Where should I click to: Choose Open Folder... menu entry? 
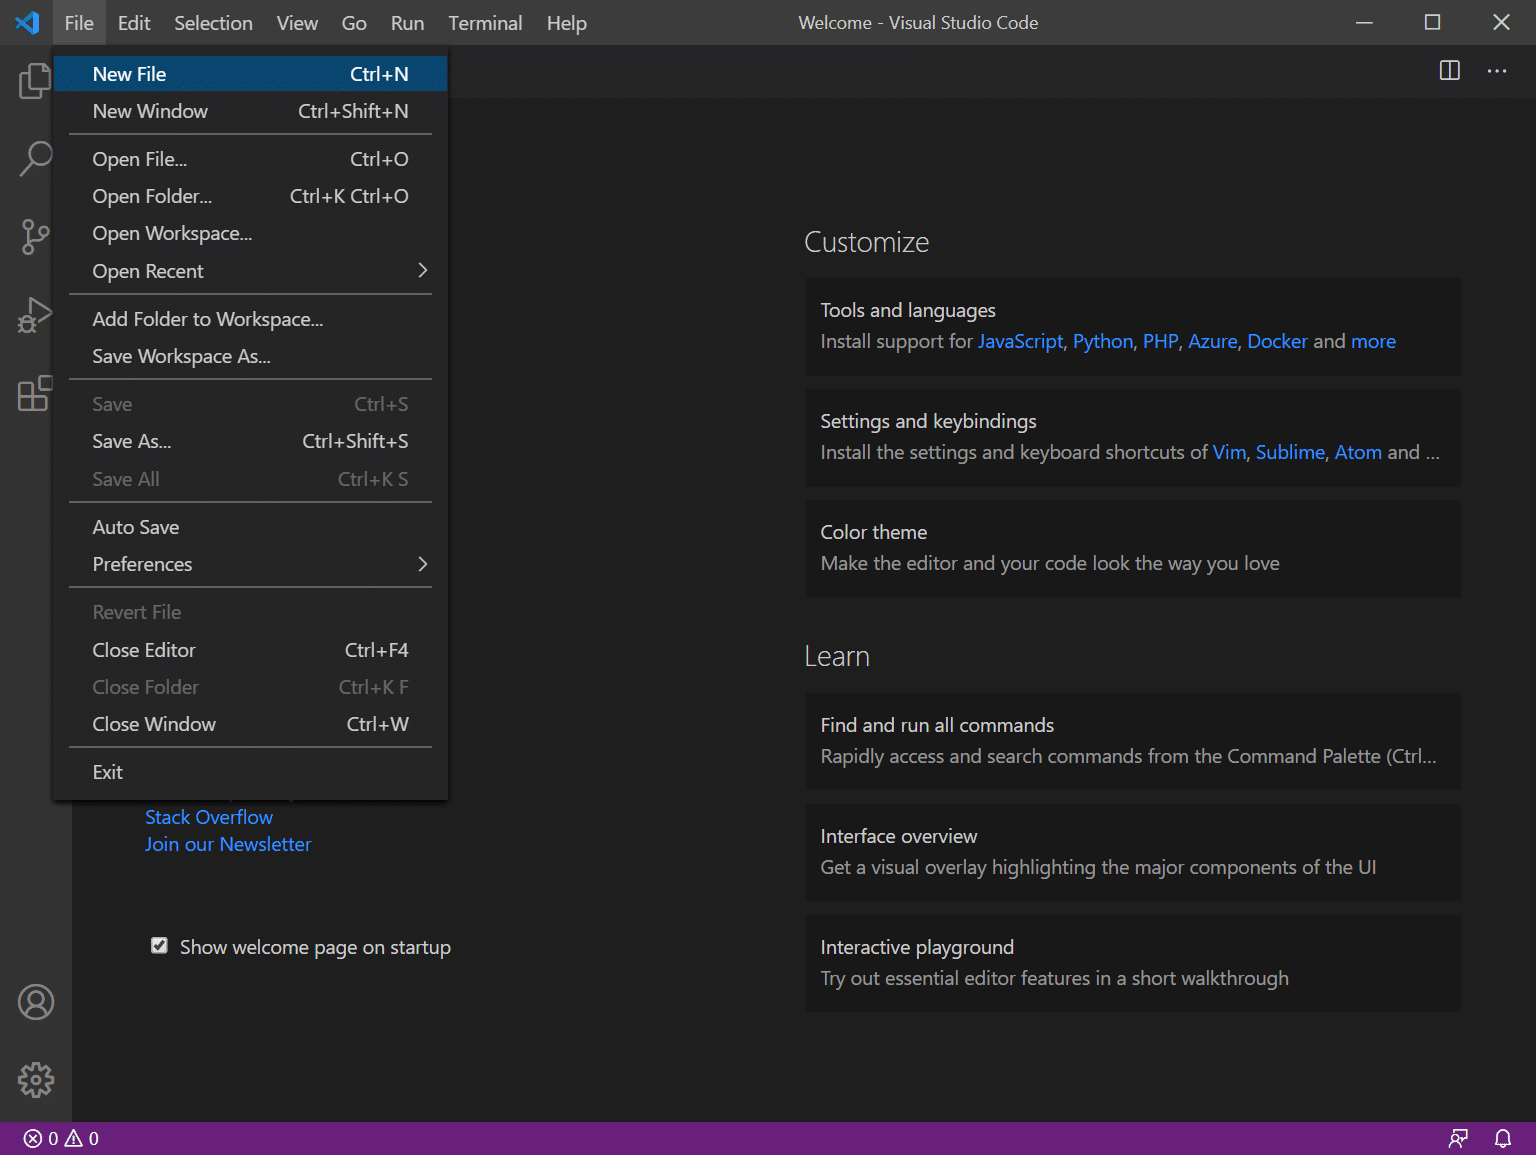click(250, 196)
